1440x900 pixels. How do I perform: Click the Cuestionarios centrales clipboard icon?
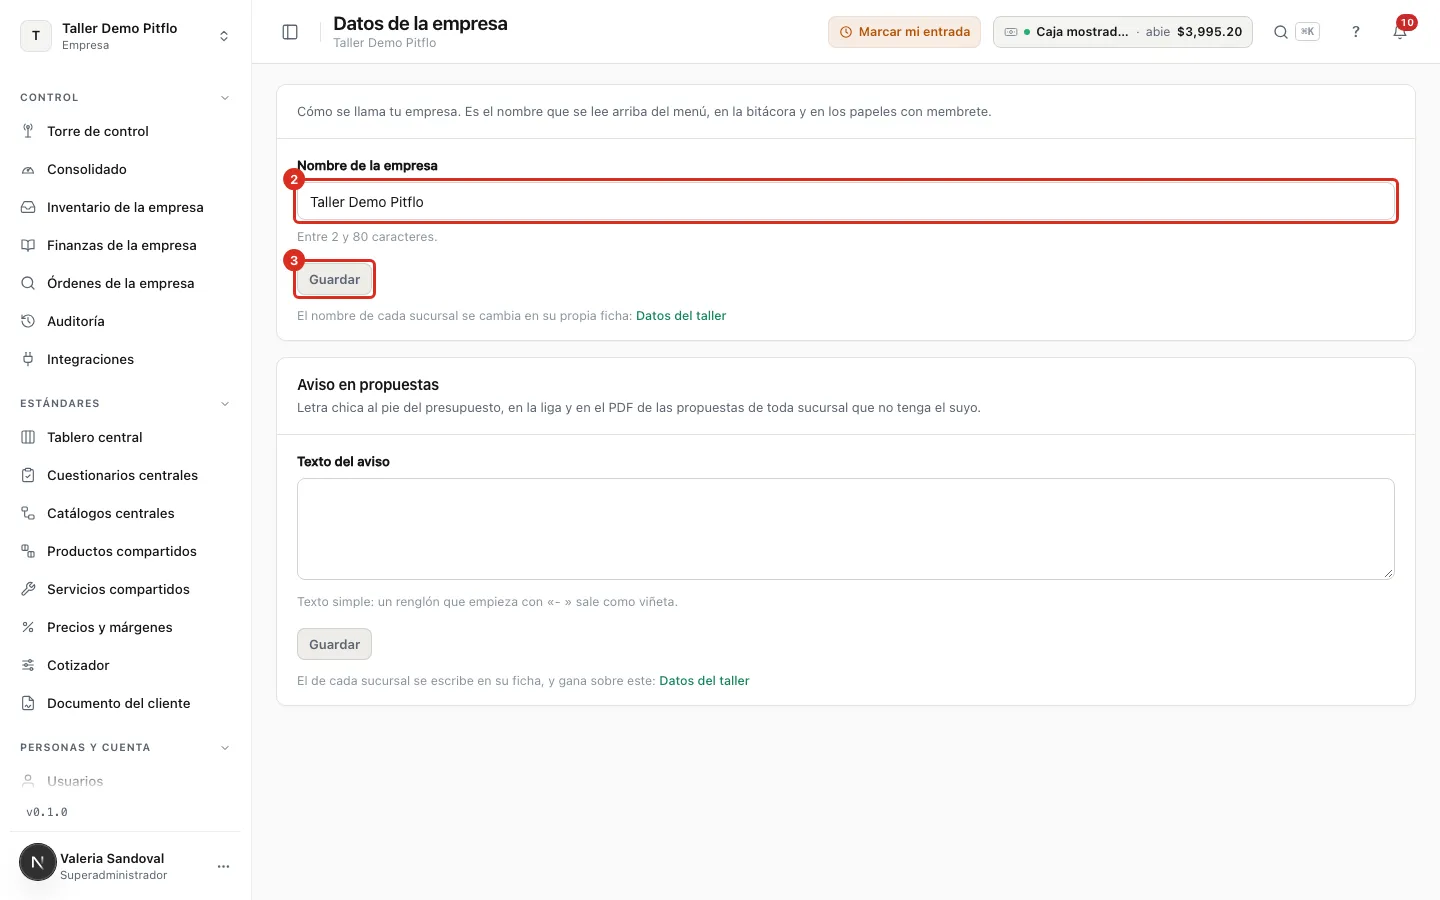coord(28,475)
